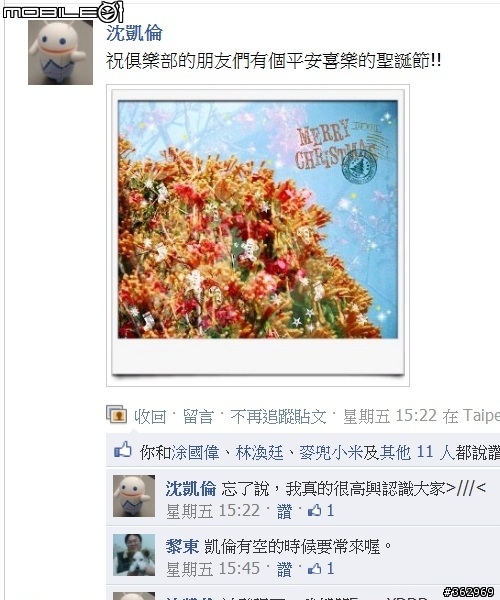Open 麥兜小米's profile link
Image resolution: width=500 pixels, height=600 pixels.
(x=331, y=453)
